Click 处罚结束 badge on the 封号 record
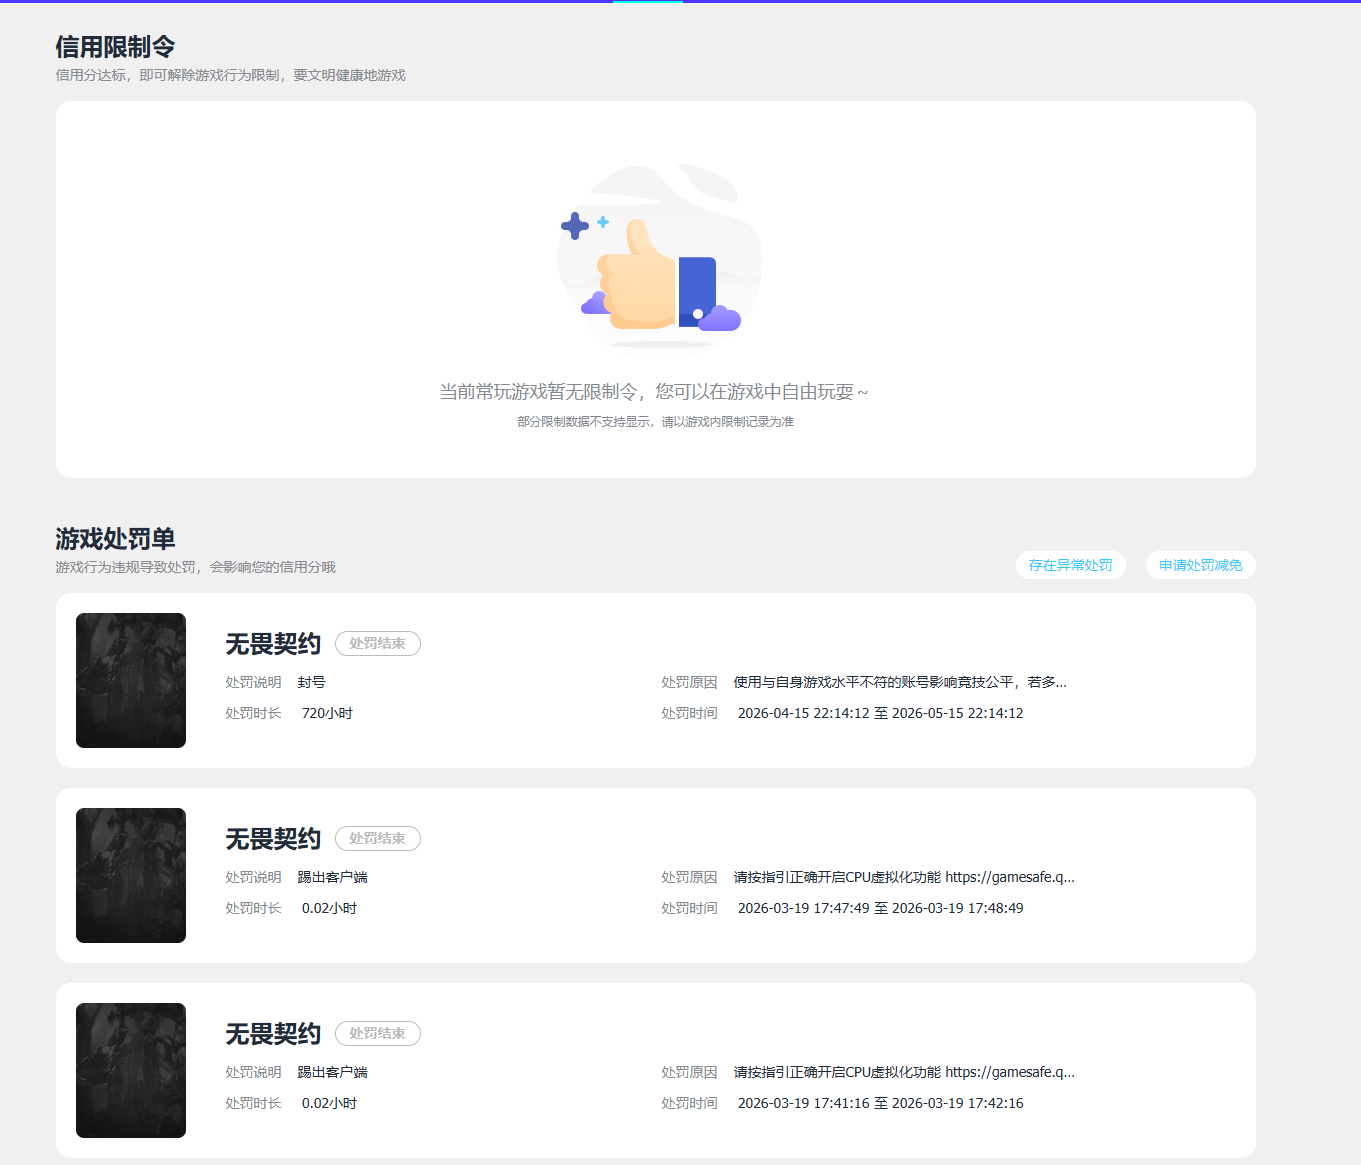1361x1165 pixels. 377,644
